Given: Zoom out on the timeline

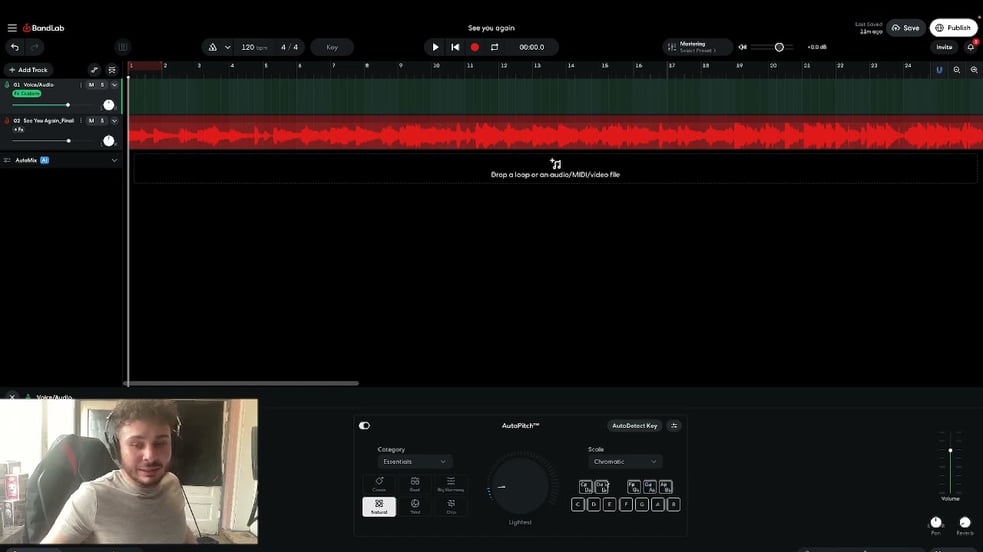Looking at the screenshot, I should point(974,70).
